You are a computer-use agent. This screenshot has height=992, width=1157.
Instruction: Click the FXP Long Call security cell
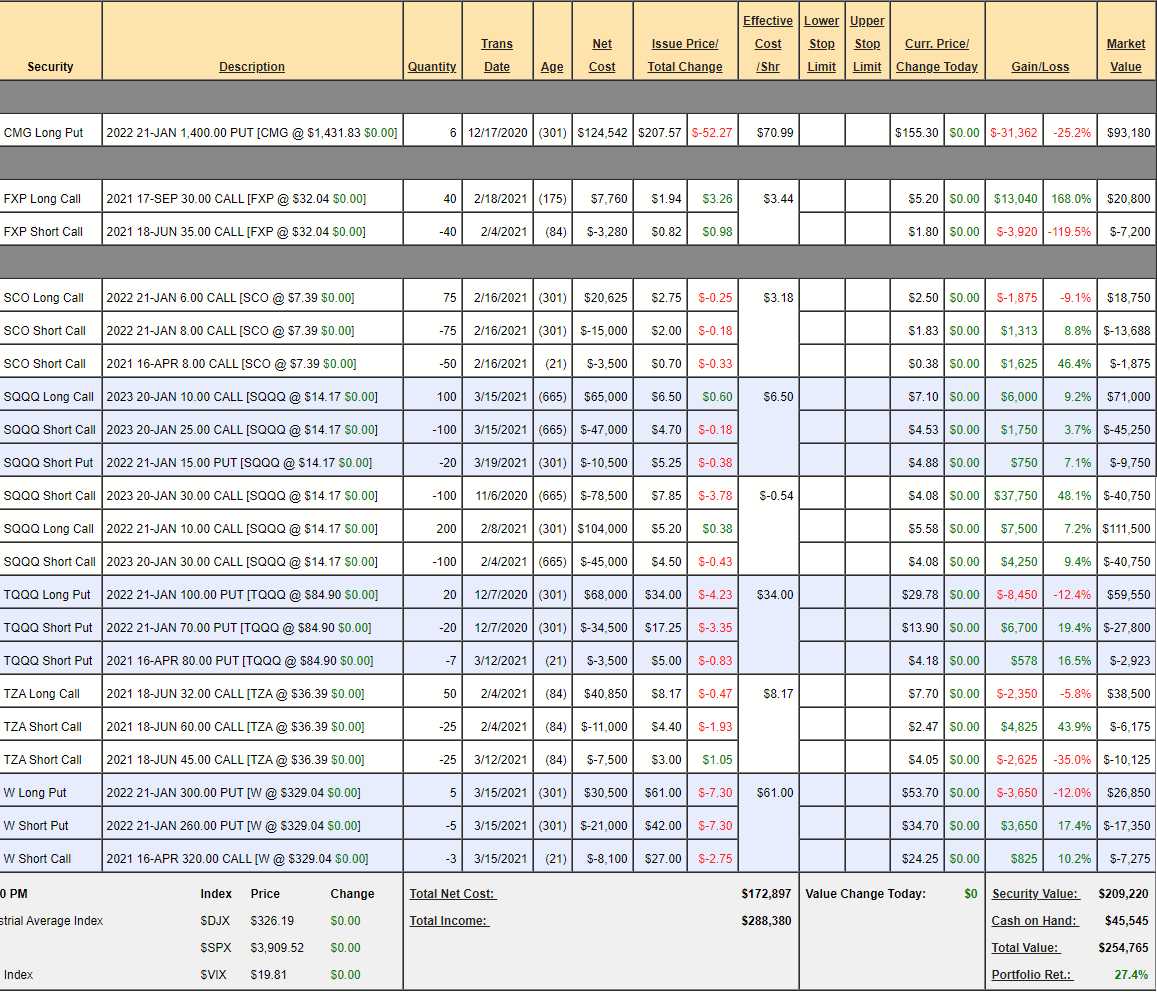pyautogui.click(x=42, y=199)
